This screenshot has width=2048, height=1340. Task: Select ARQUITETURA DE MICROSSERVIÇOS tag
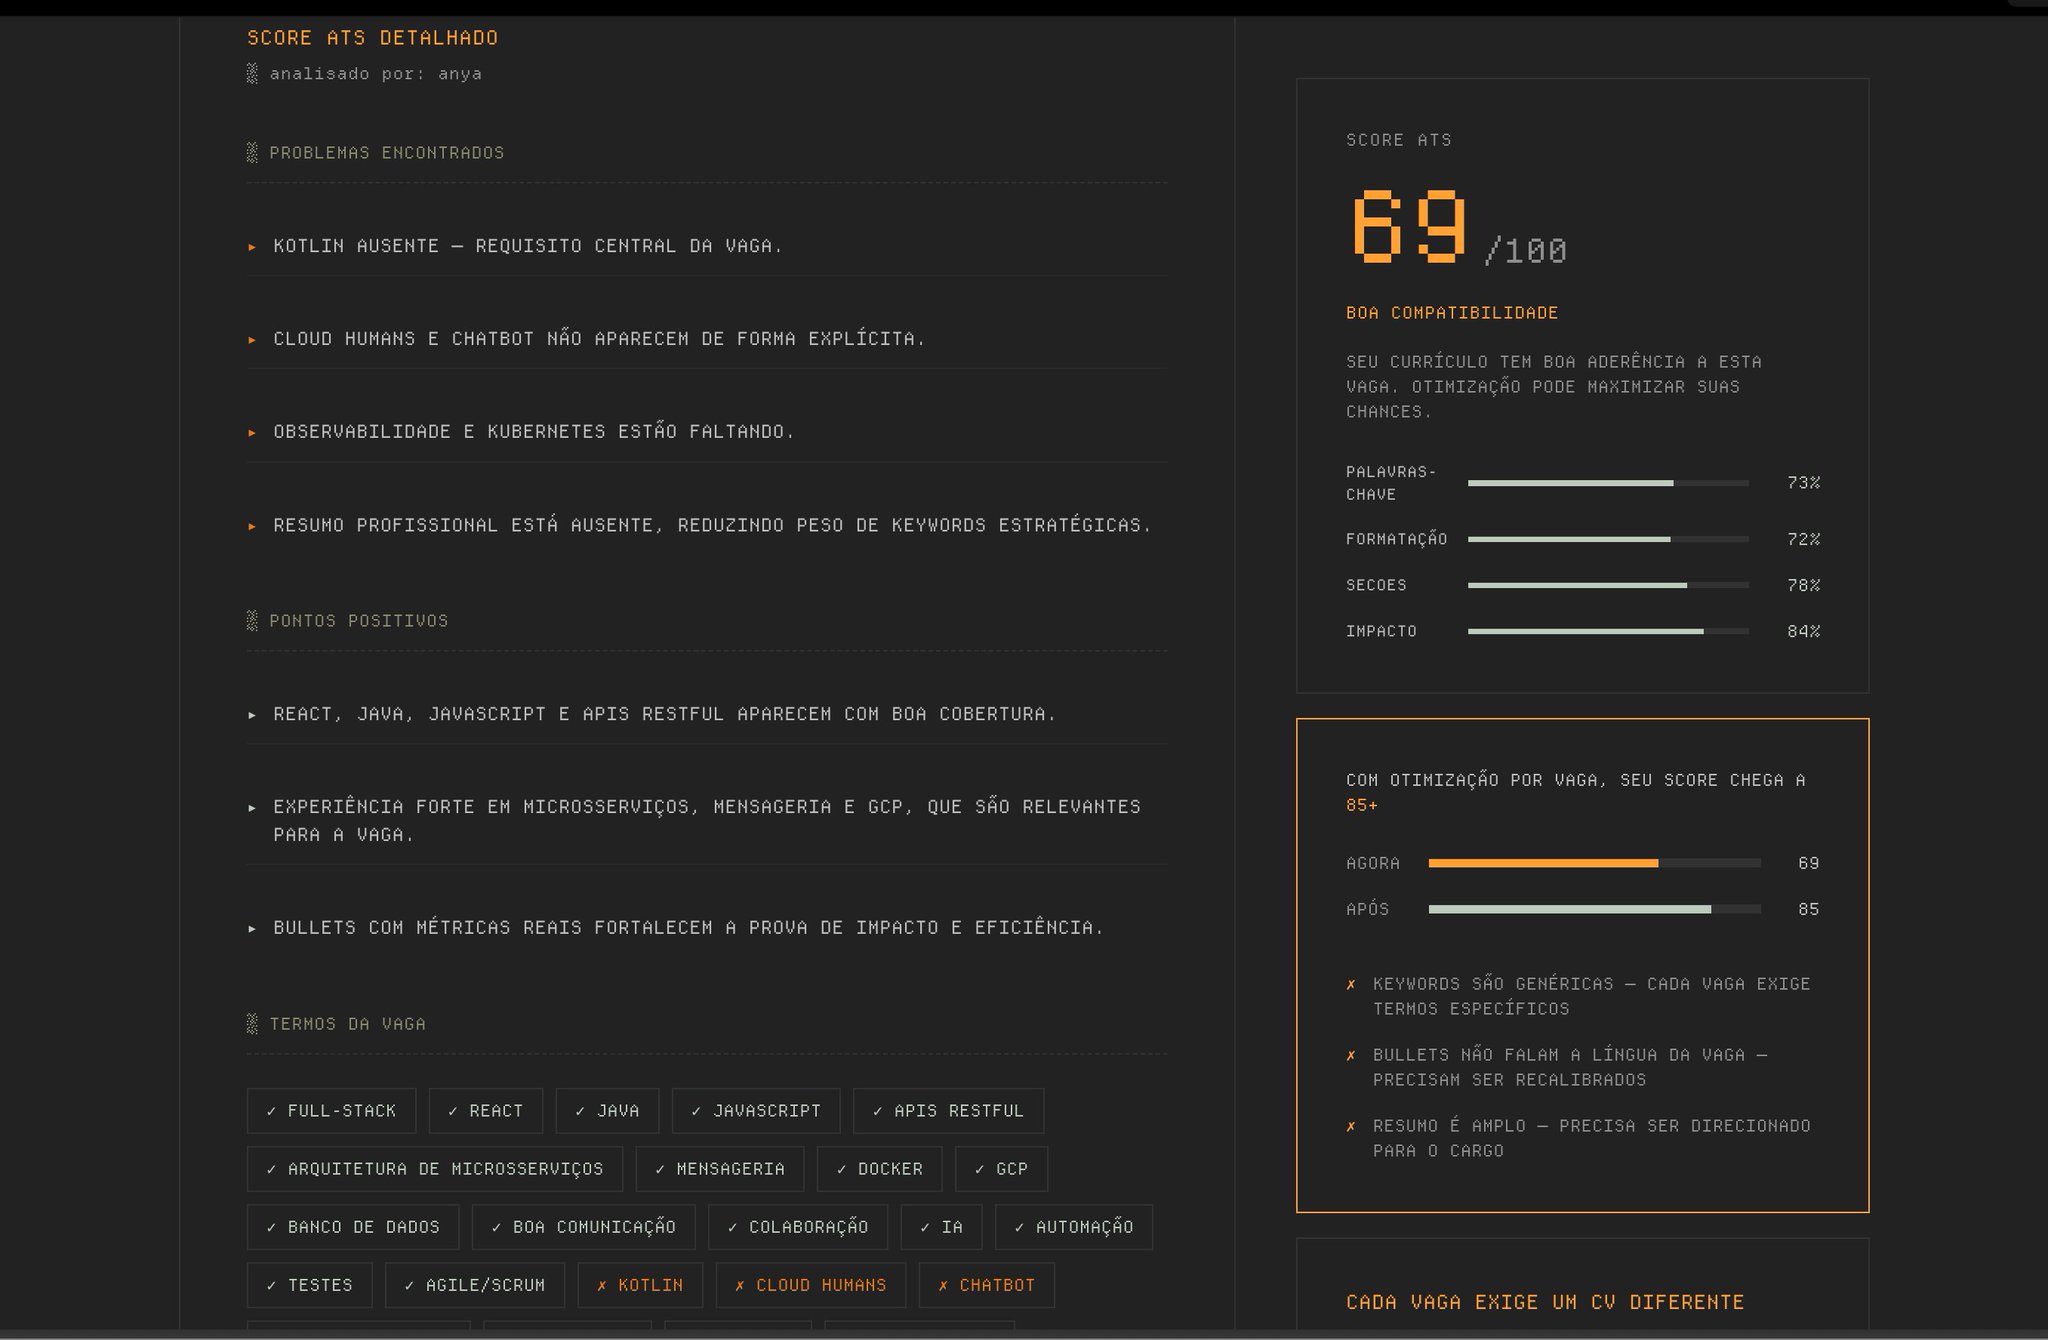435,1169
